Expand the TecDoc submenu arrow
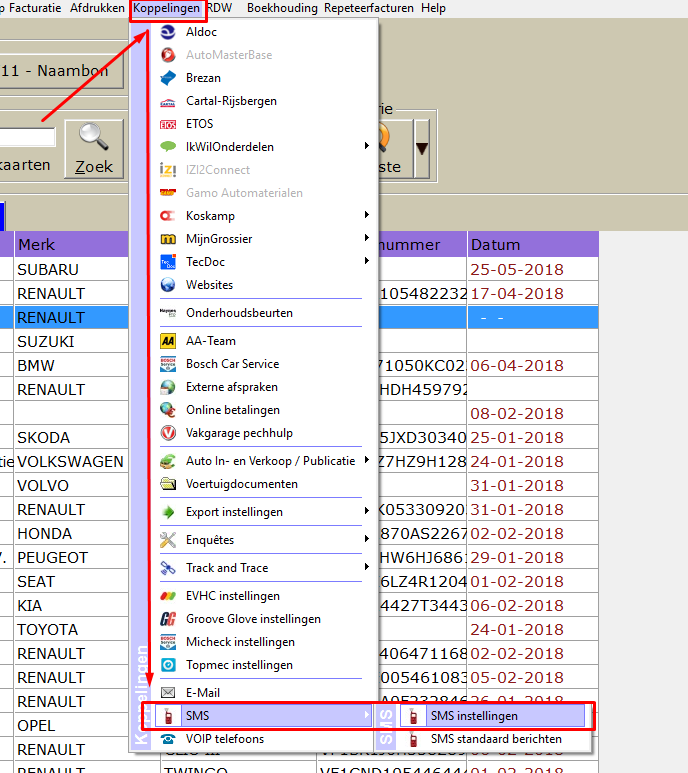The image size is (688, 773). [367, 260]
